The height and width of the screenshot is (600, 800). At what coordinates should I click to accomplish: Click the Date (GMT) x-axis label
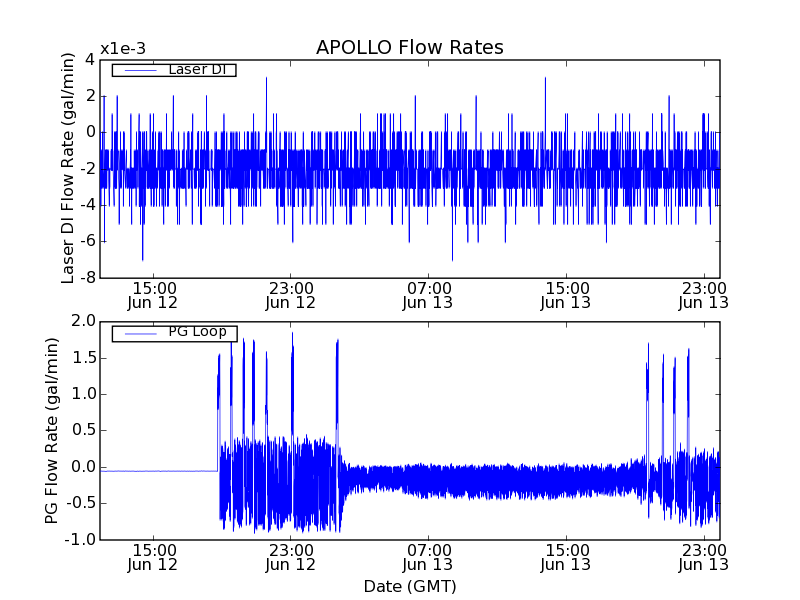click(409, 586)
